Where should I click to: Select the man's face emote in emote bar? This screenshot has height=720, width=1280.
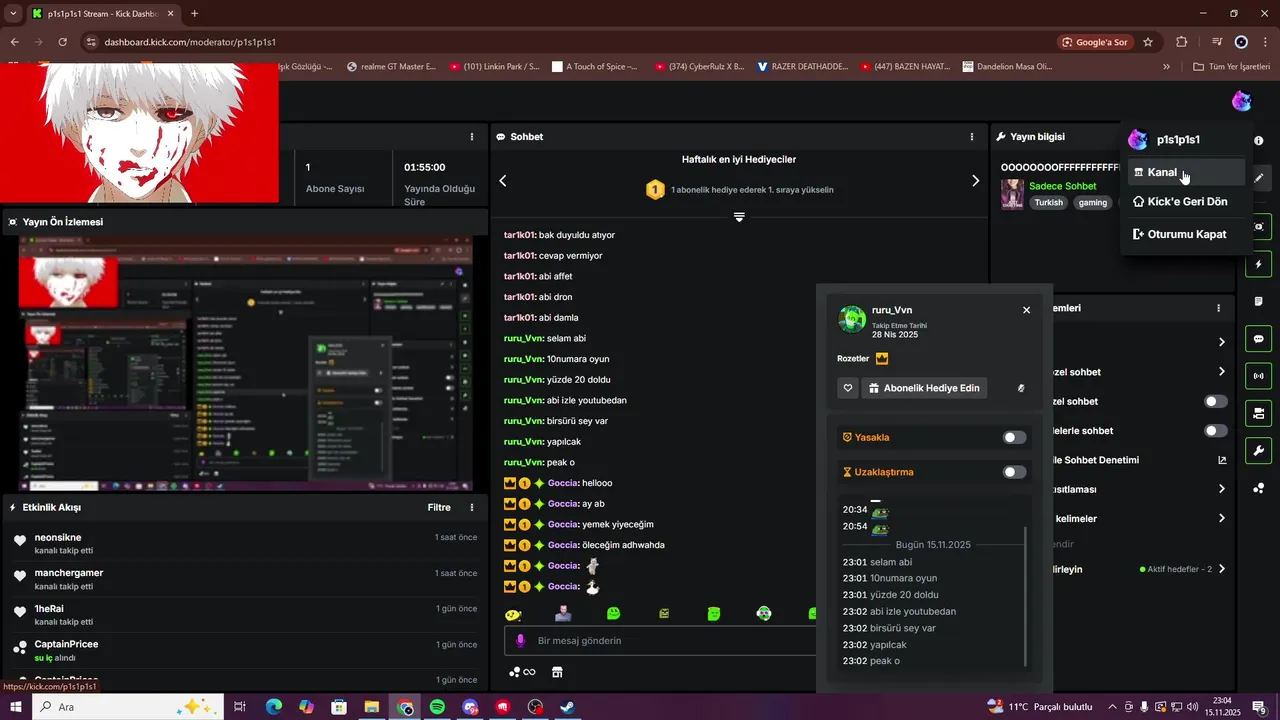[563, 613]
